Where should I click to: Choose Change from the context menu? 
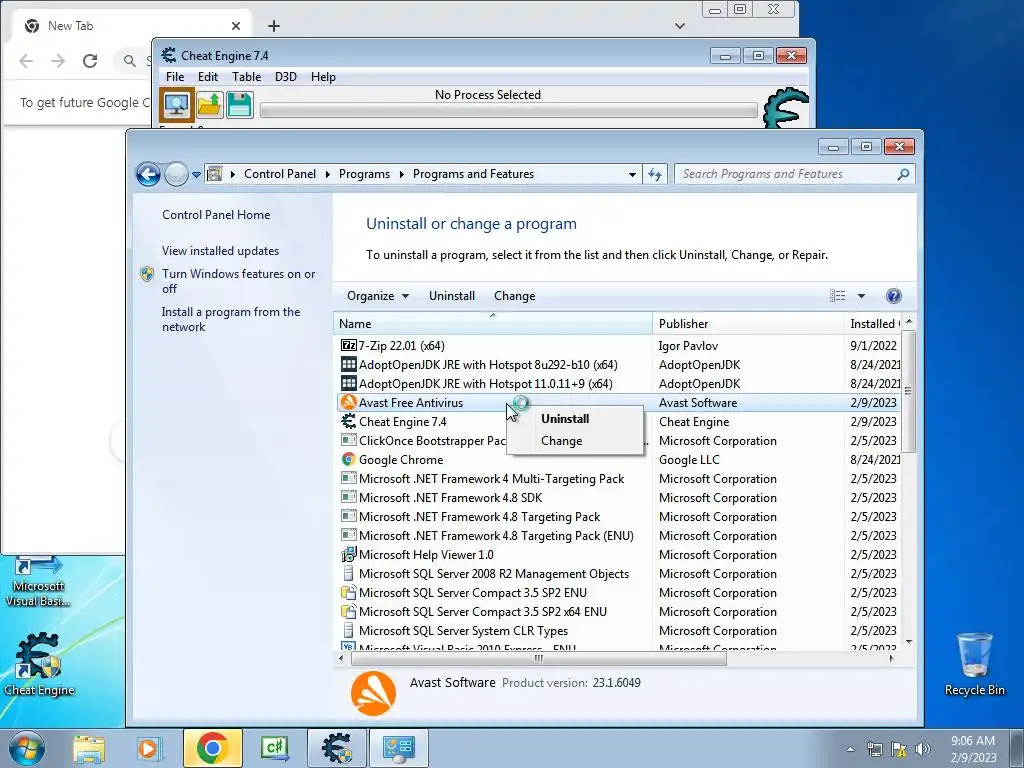[x=562, y=441]
